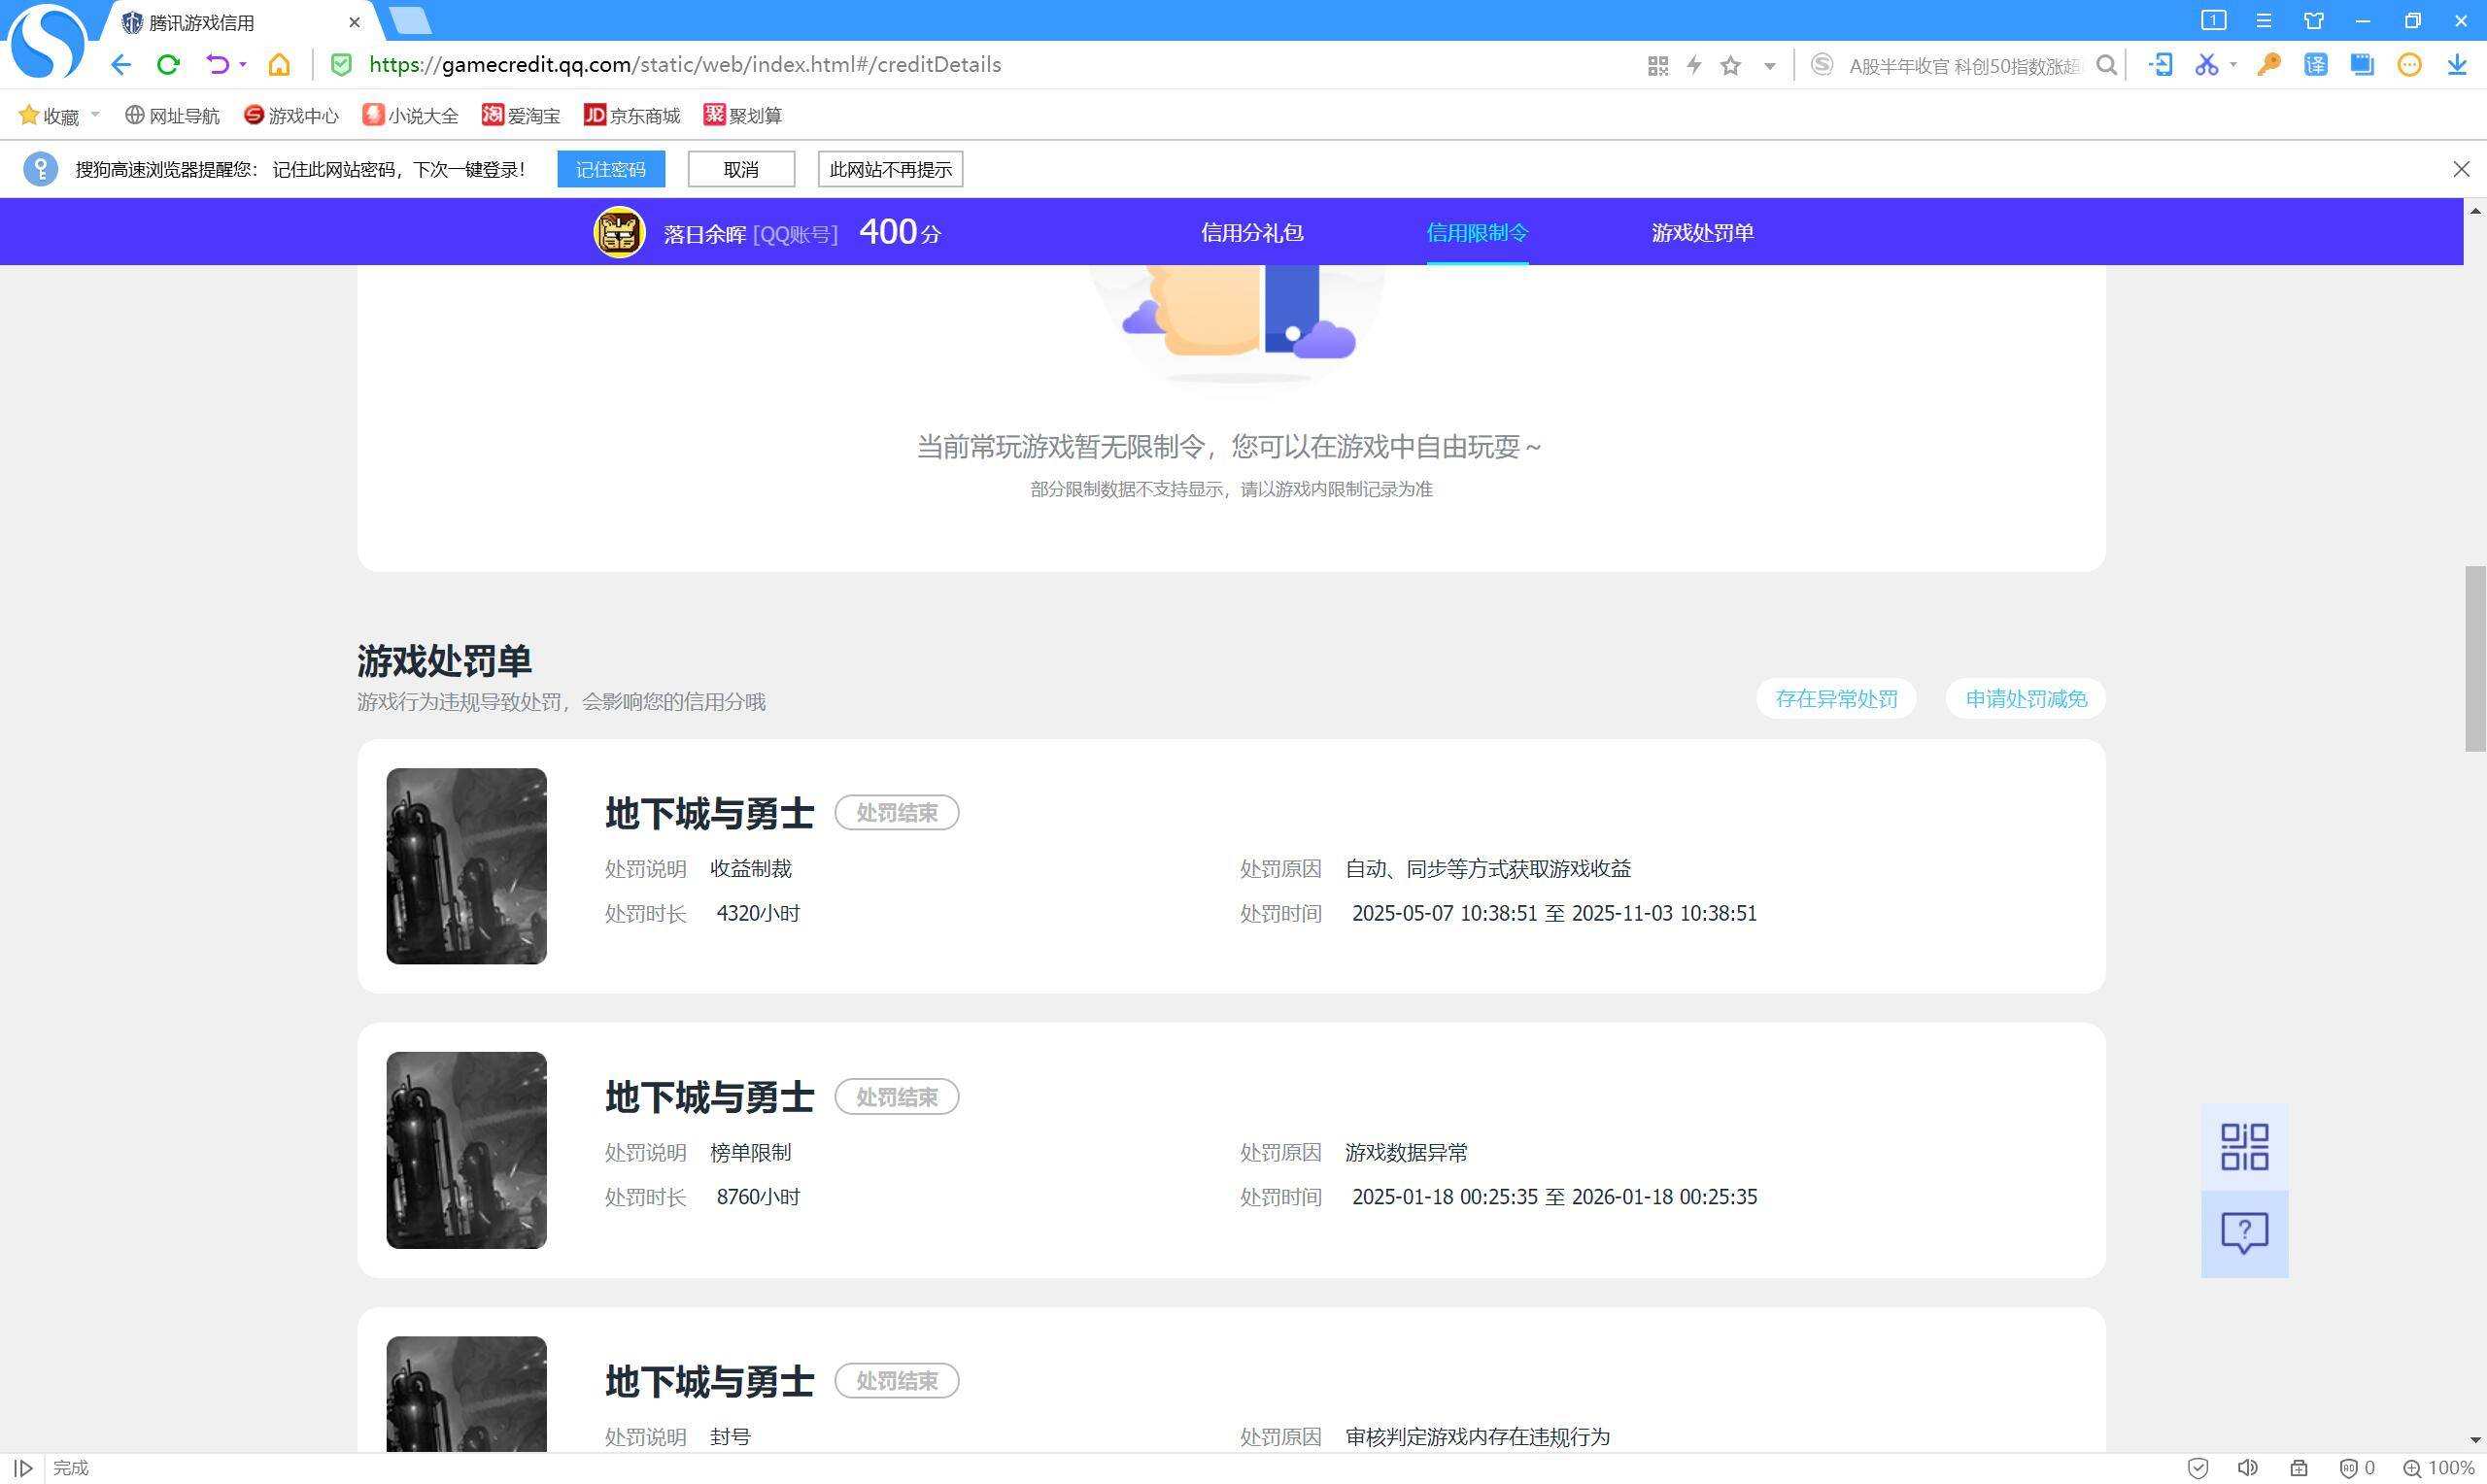Go back using the back arrow
Image resolution: width=2487 pixels, height=1484 pixels.
pos(121,65)
